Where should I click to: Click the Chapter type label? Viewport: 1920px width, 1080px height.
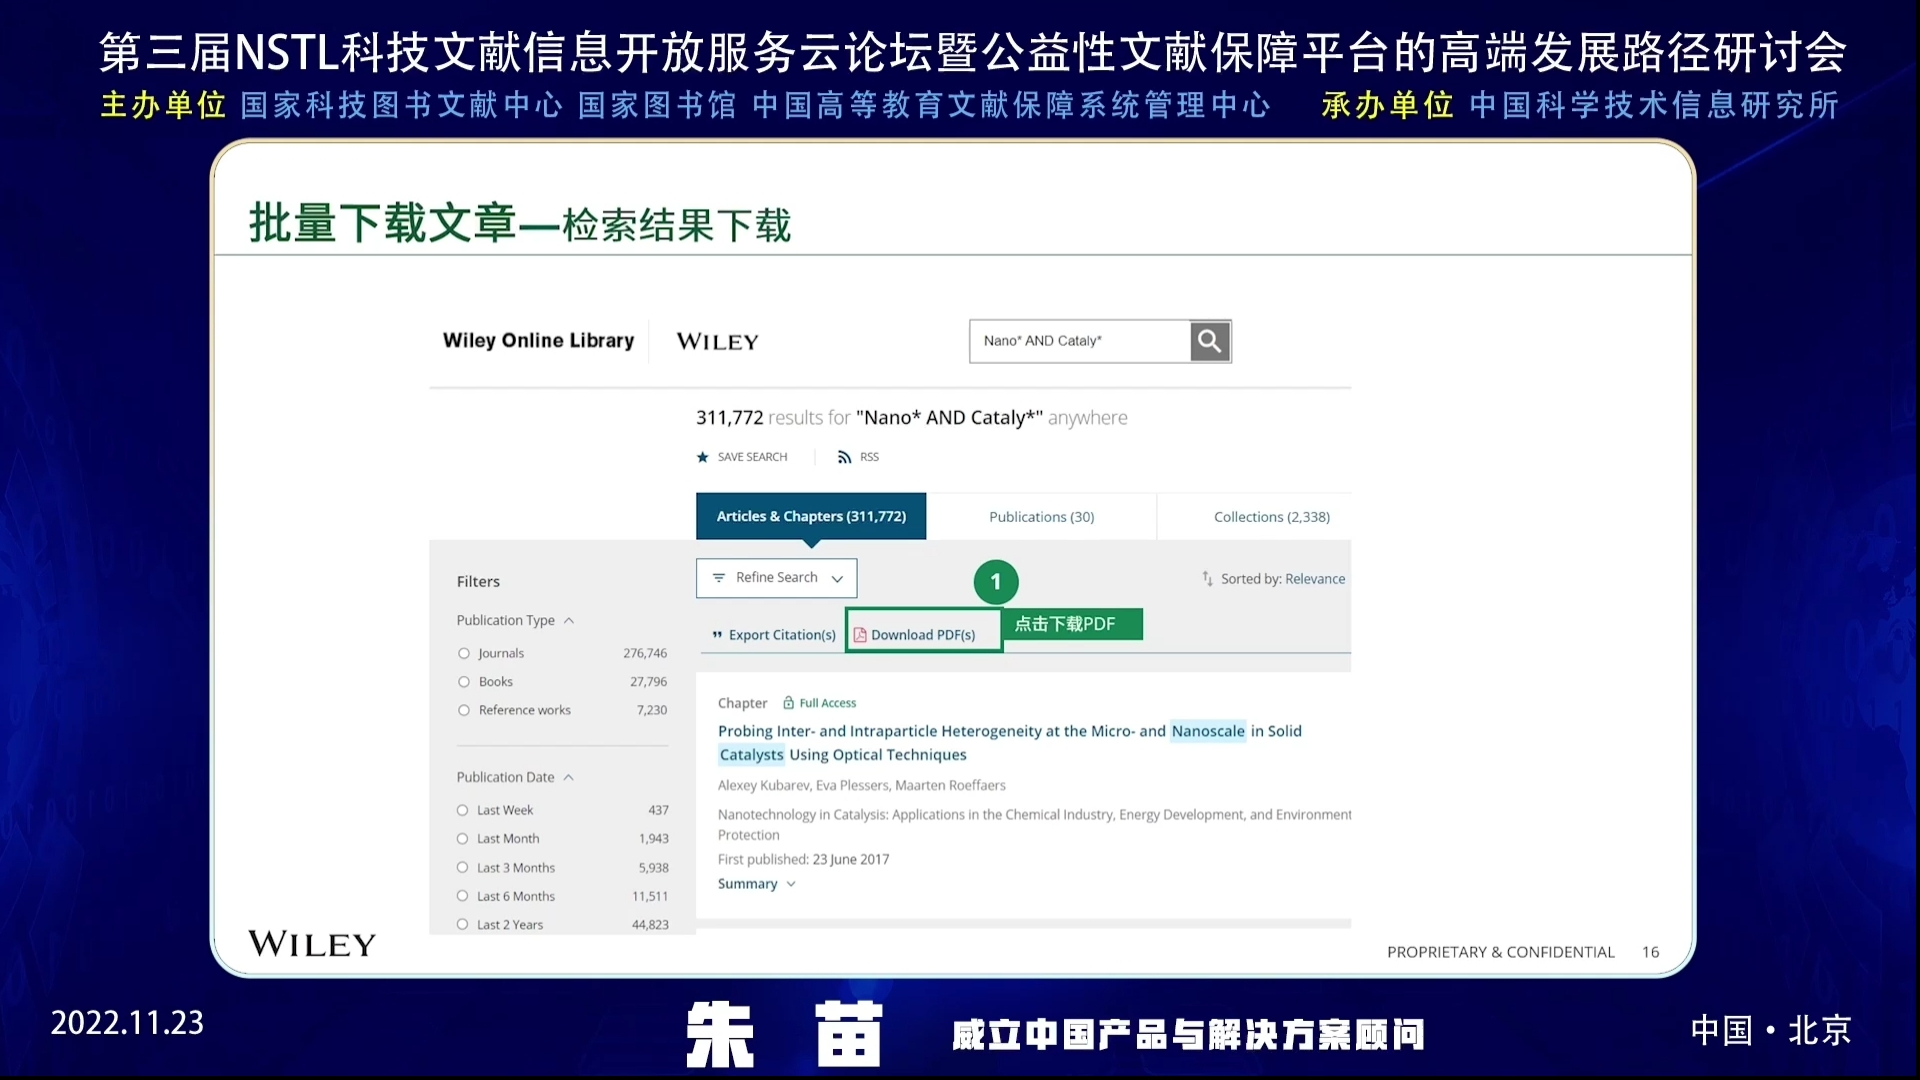pos(742,703)
